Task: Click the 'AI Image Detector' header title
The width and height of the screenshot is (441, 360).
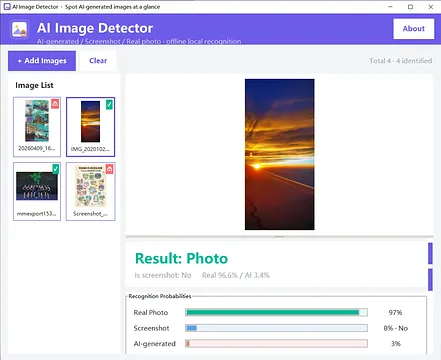Action: click(95, 28)
